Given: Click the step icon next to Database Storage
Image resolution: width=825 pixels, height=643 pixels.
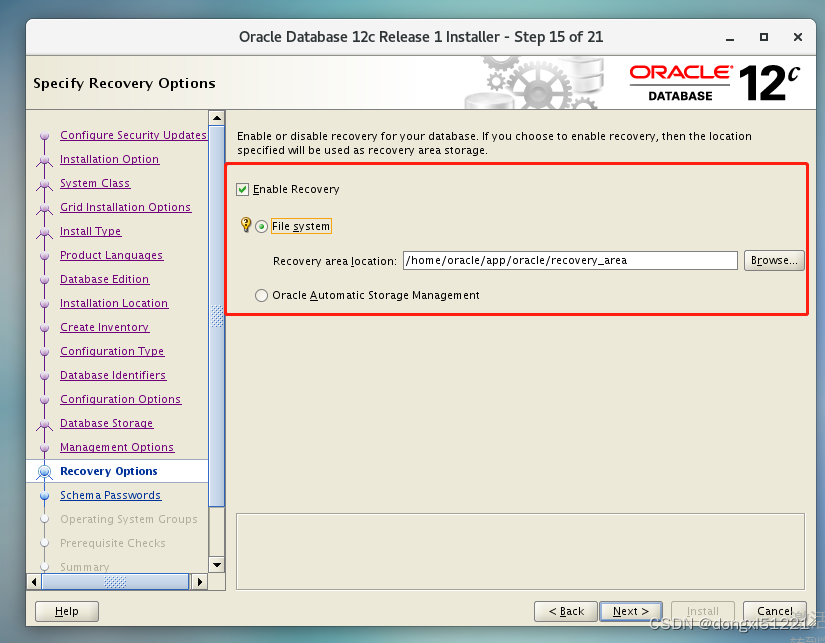Looking at the screenshot, I should (44, 423).
